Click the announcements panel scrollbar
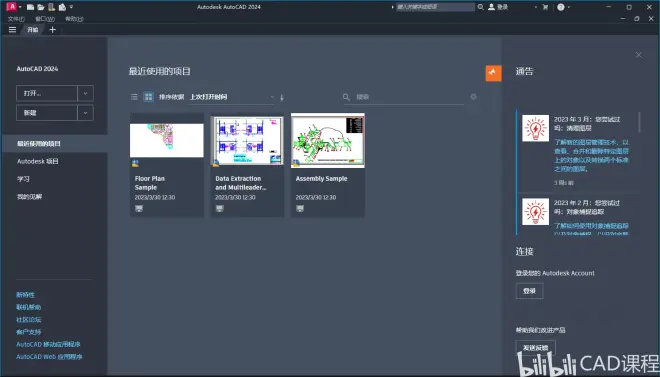 pos(640,122)
